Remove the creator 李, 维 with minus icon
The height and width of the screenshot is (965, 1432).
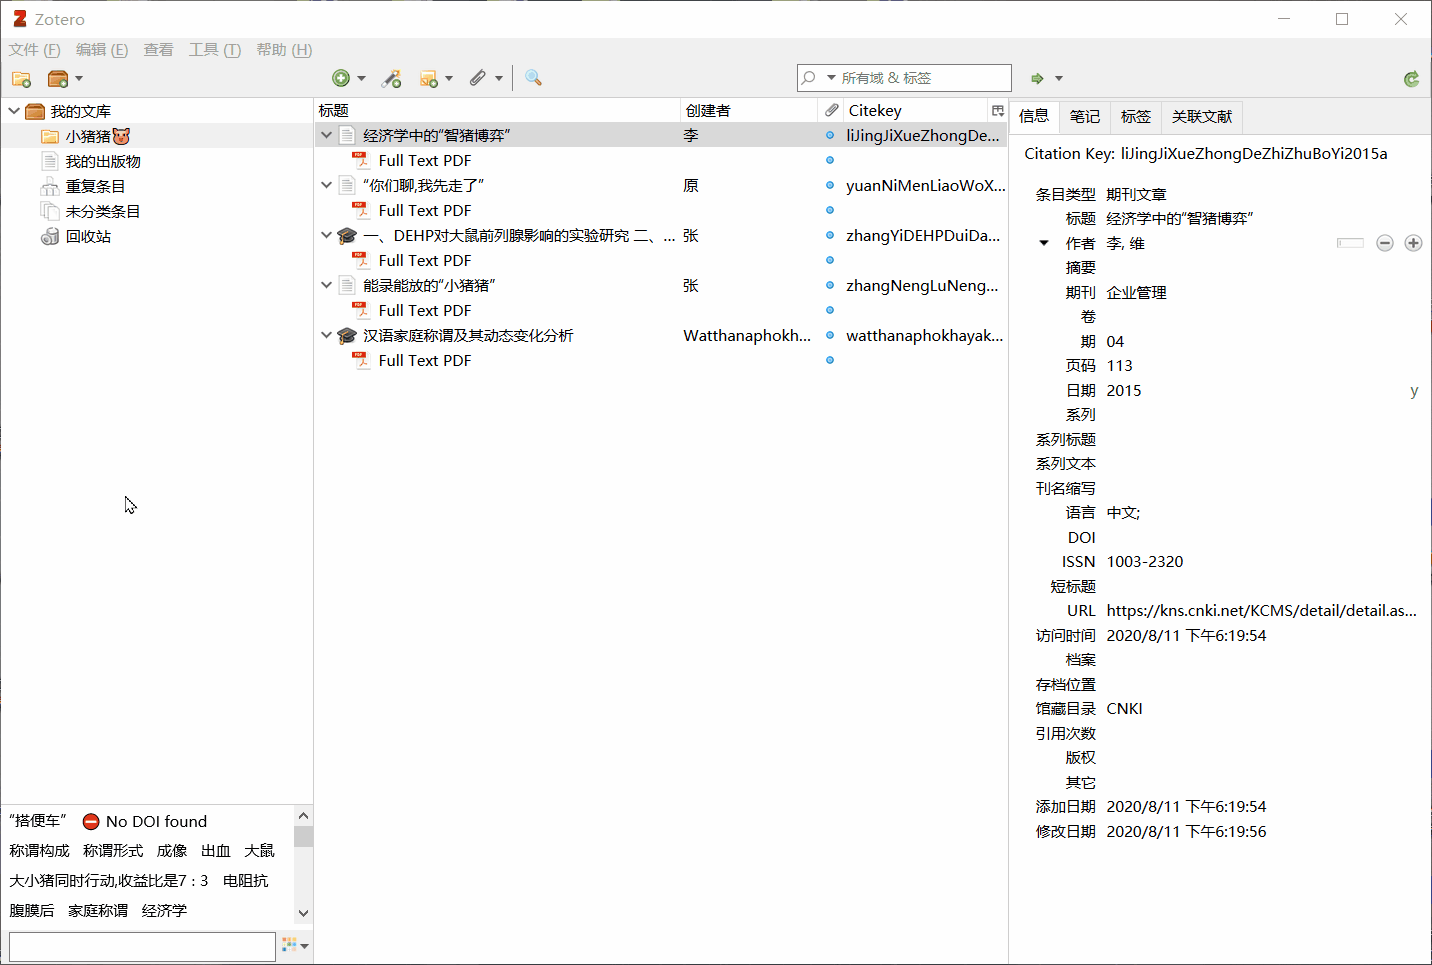coord(1384,243)
